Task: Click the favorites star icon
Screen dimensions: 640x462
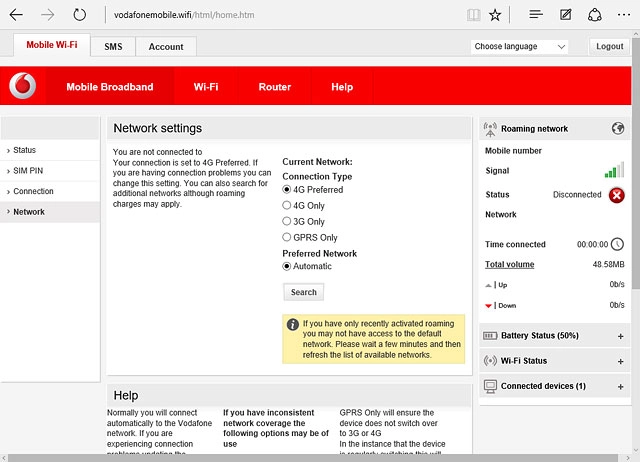Action: coord(496,16)
